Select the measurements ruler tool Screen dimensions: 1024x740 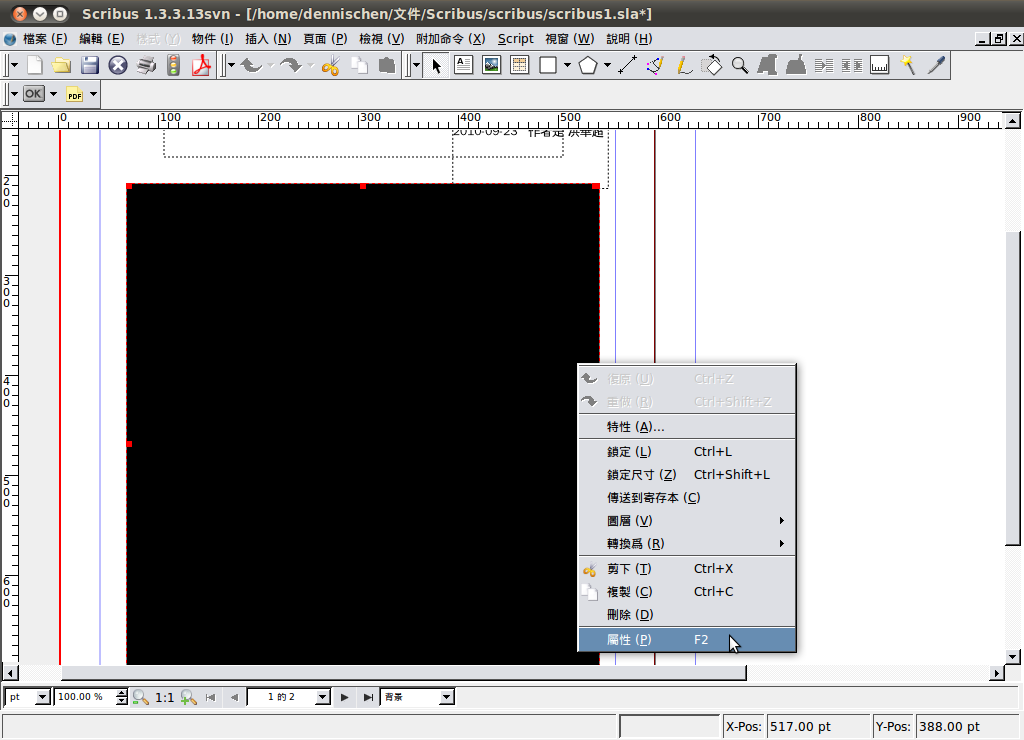[x=880, y=65]
